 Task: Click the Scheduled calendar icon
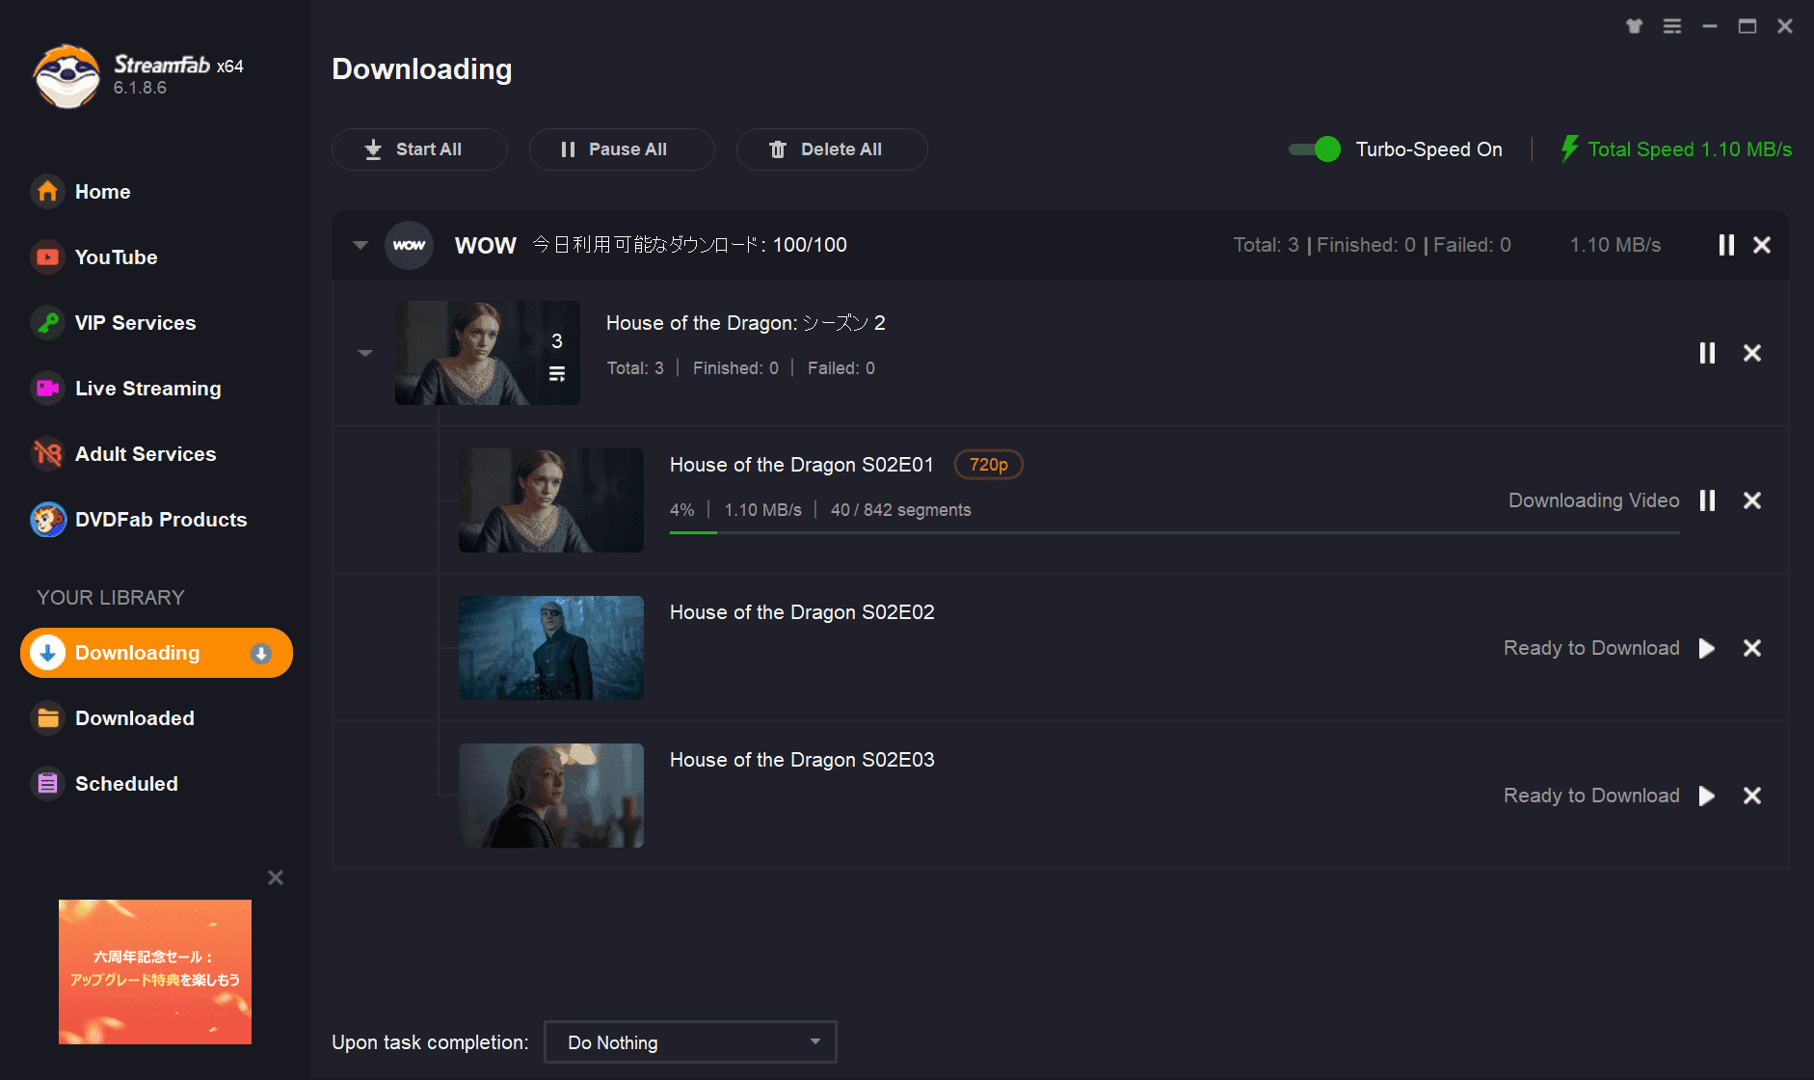tap(47, 784)
